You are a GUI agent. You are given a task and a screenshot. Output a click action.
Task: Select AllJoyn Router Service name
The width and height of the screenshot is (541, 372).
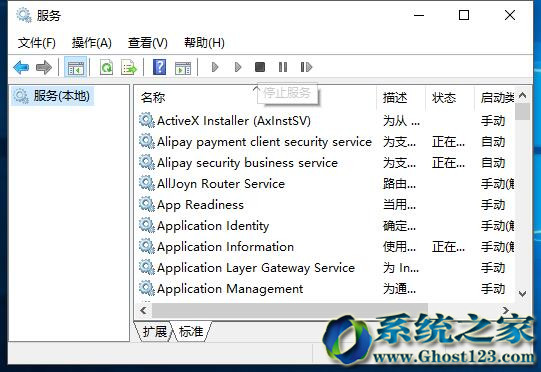[221, 184]
